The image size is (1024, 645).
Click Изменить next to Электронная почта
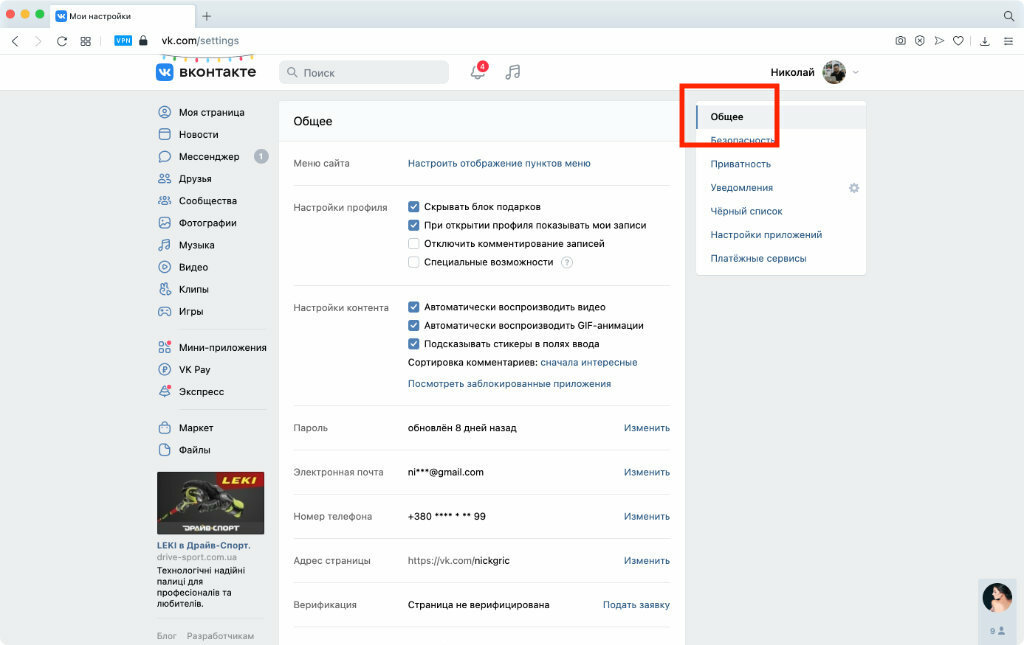point(647,472)
